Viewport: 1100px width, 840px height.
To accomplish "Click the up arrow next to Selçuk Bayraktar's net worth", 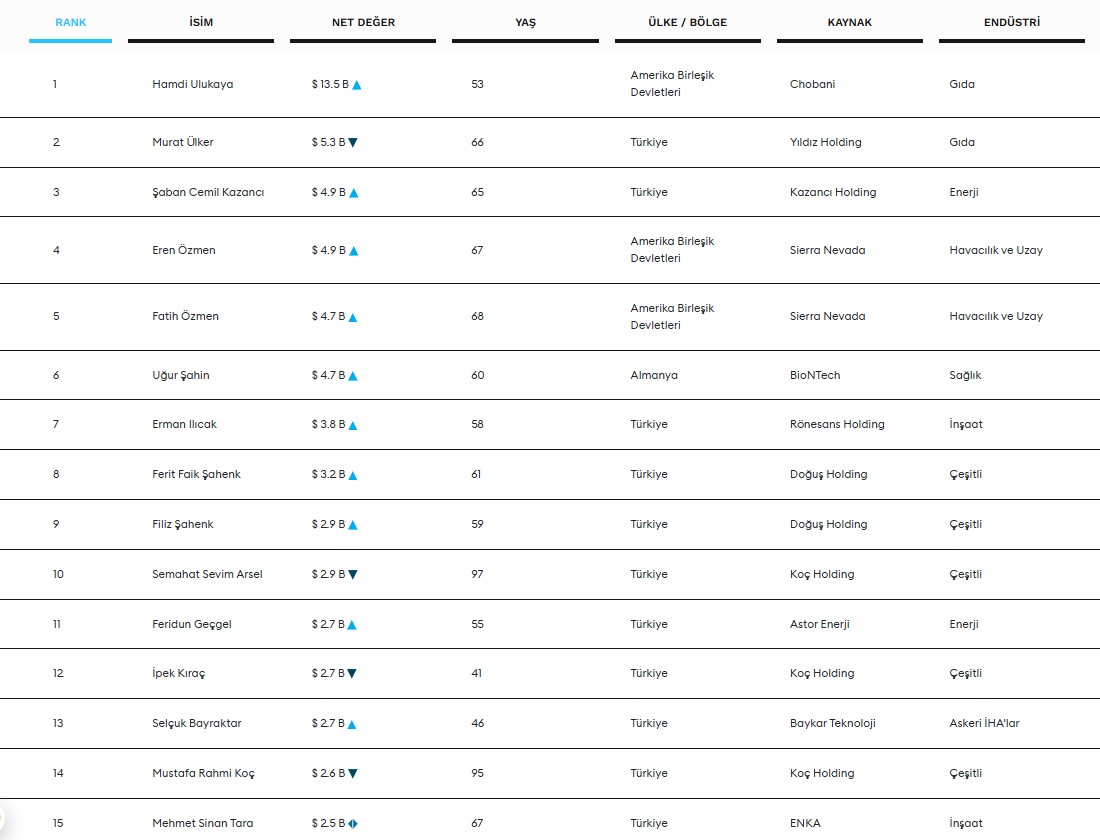I will 352,724.
